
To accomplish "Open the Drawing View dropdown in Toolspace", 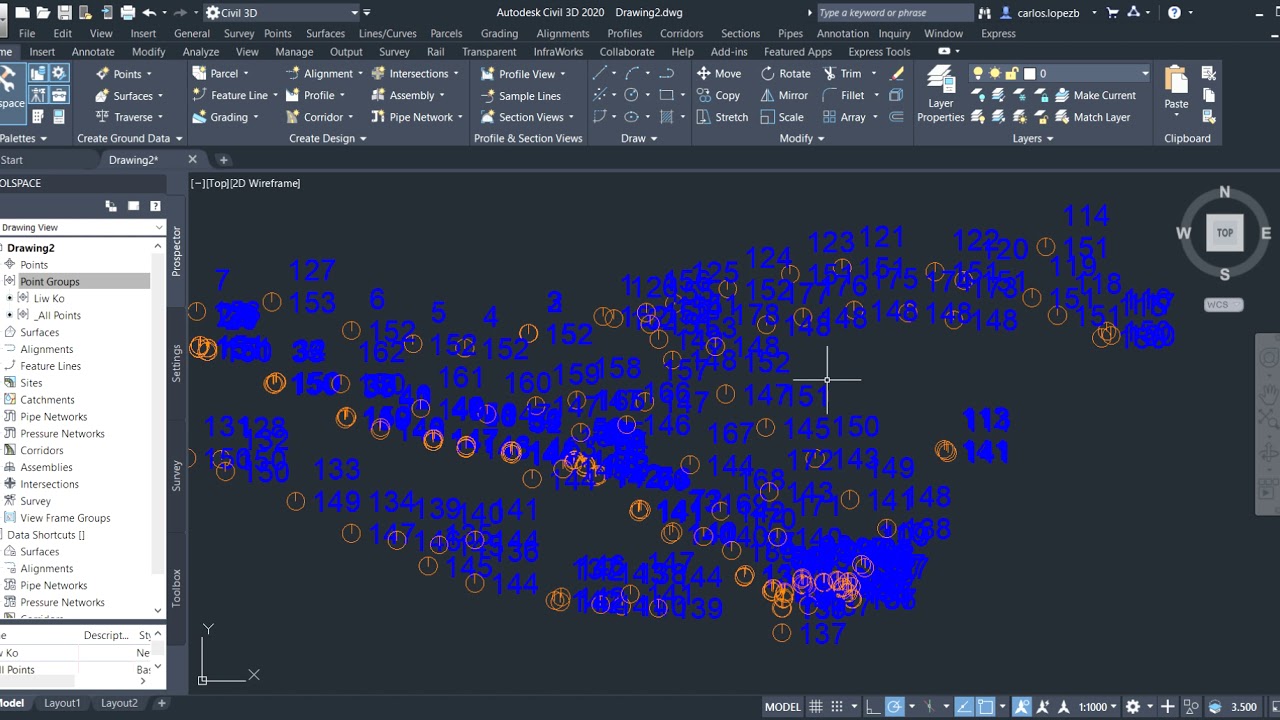I will pos(81,227).
